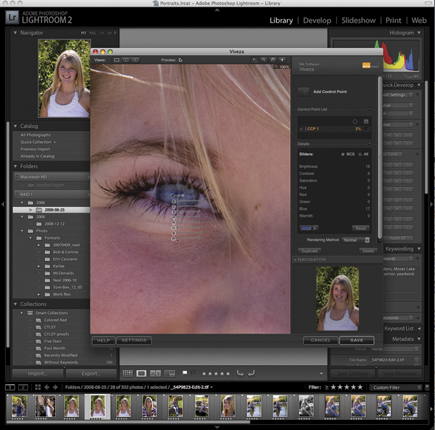The width and height of the screenshot is (435, 430).
Task: Click the Viveza HELP button
Action: [103, 340]
